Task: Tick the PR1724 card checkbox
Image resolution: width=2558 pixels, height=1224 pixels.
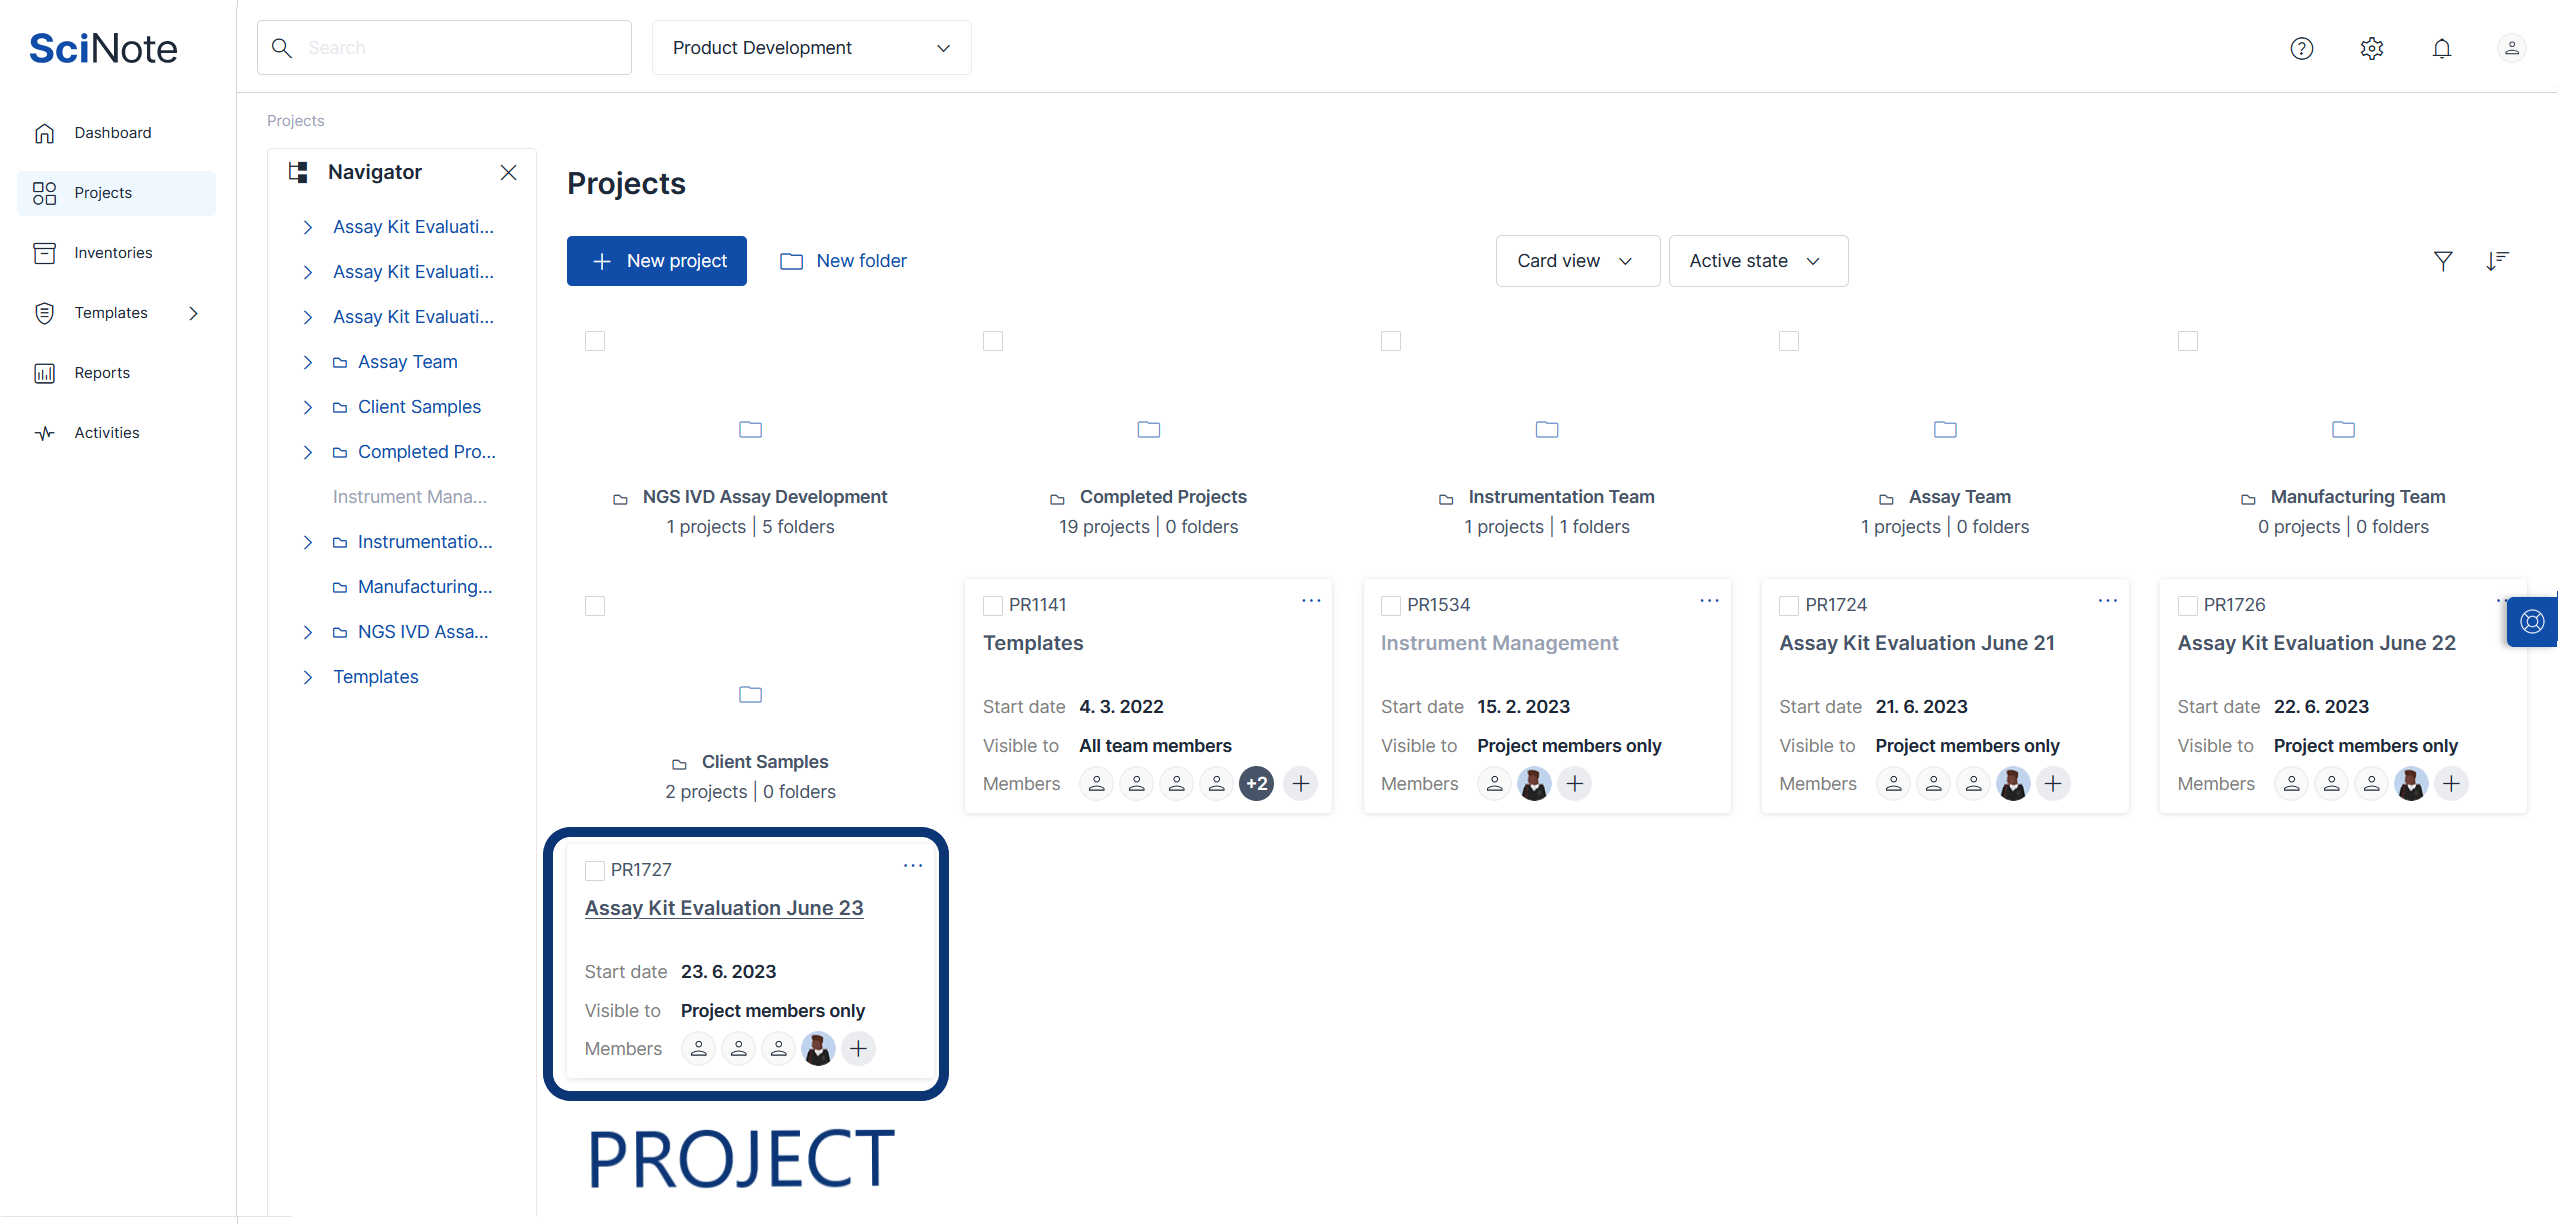Action: click(x=1789, y=605)
